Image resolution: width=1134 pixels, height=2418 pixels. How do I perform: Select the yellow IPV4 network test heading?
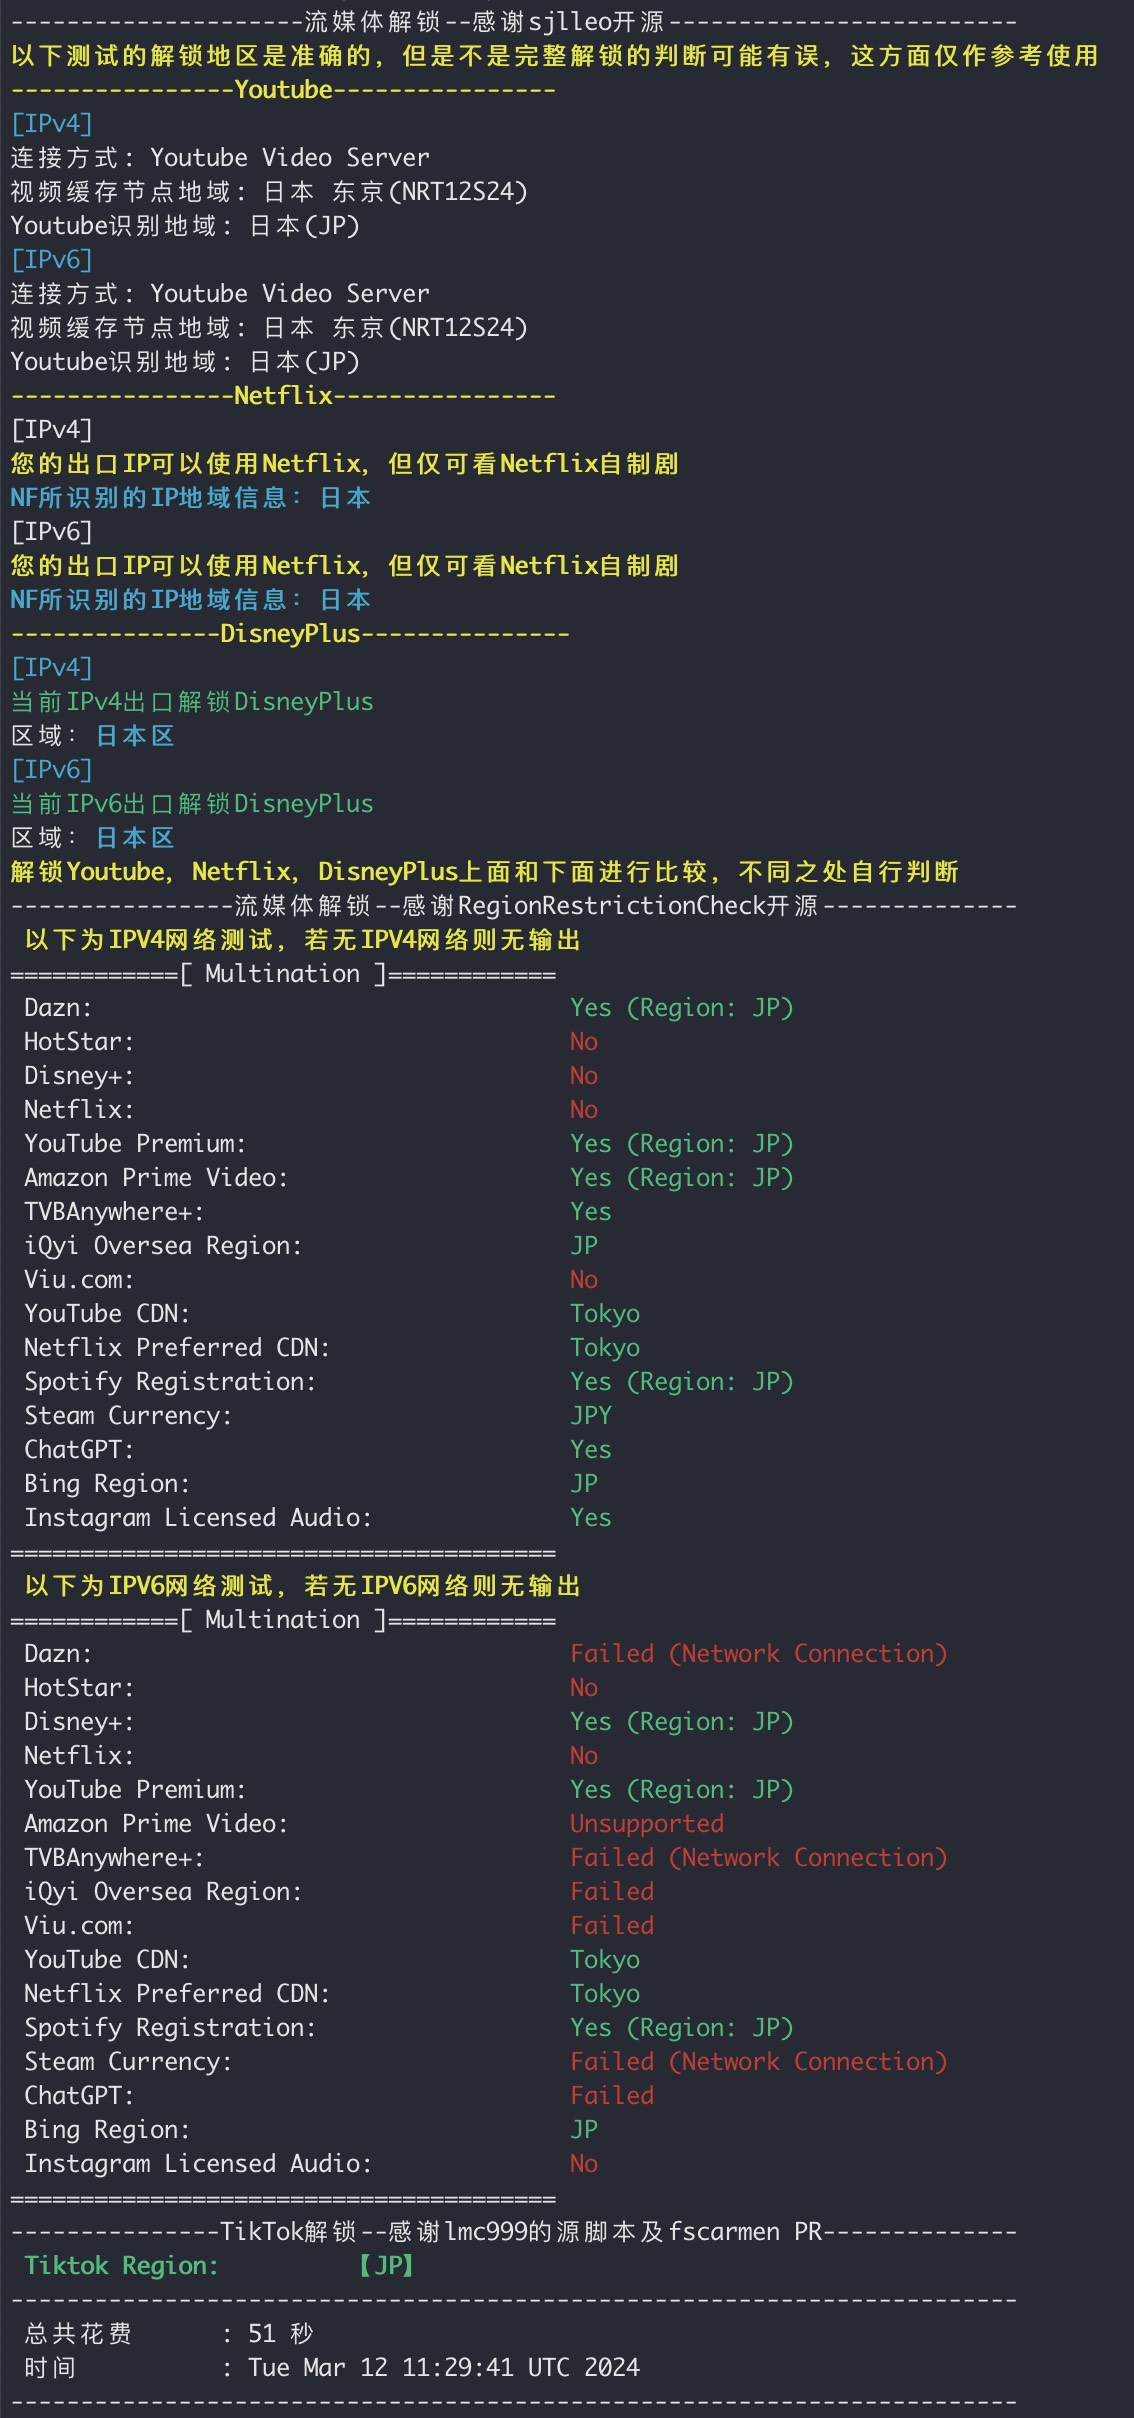point(302,940)
